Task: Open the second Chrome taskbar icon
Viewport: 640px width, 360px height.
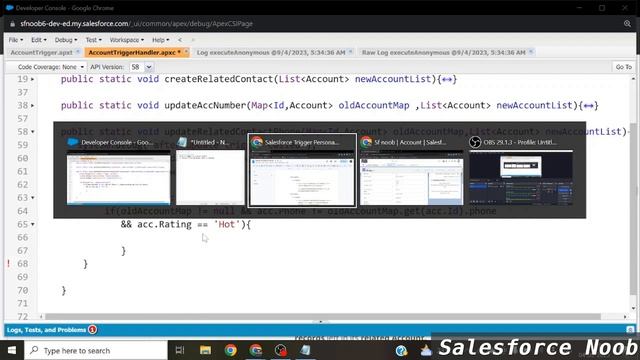Action: pos(256,350)
